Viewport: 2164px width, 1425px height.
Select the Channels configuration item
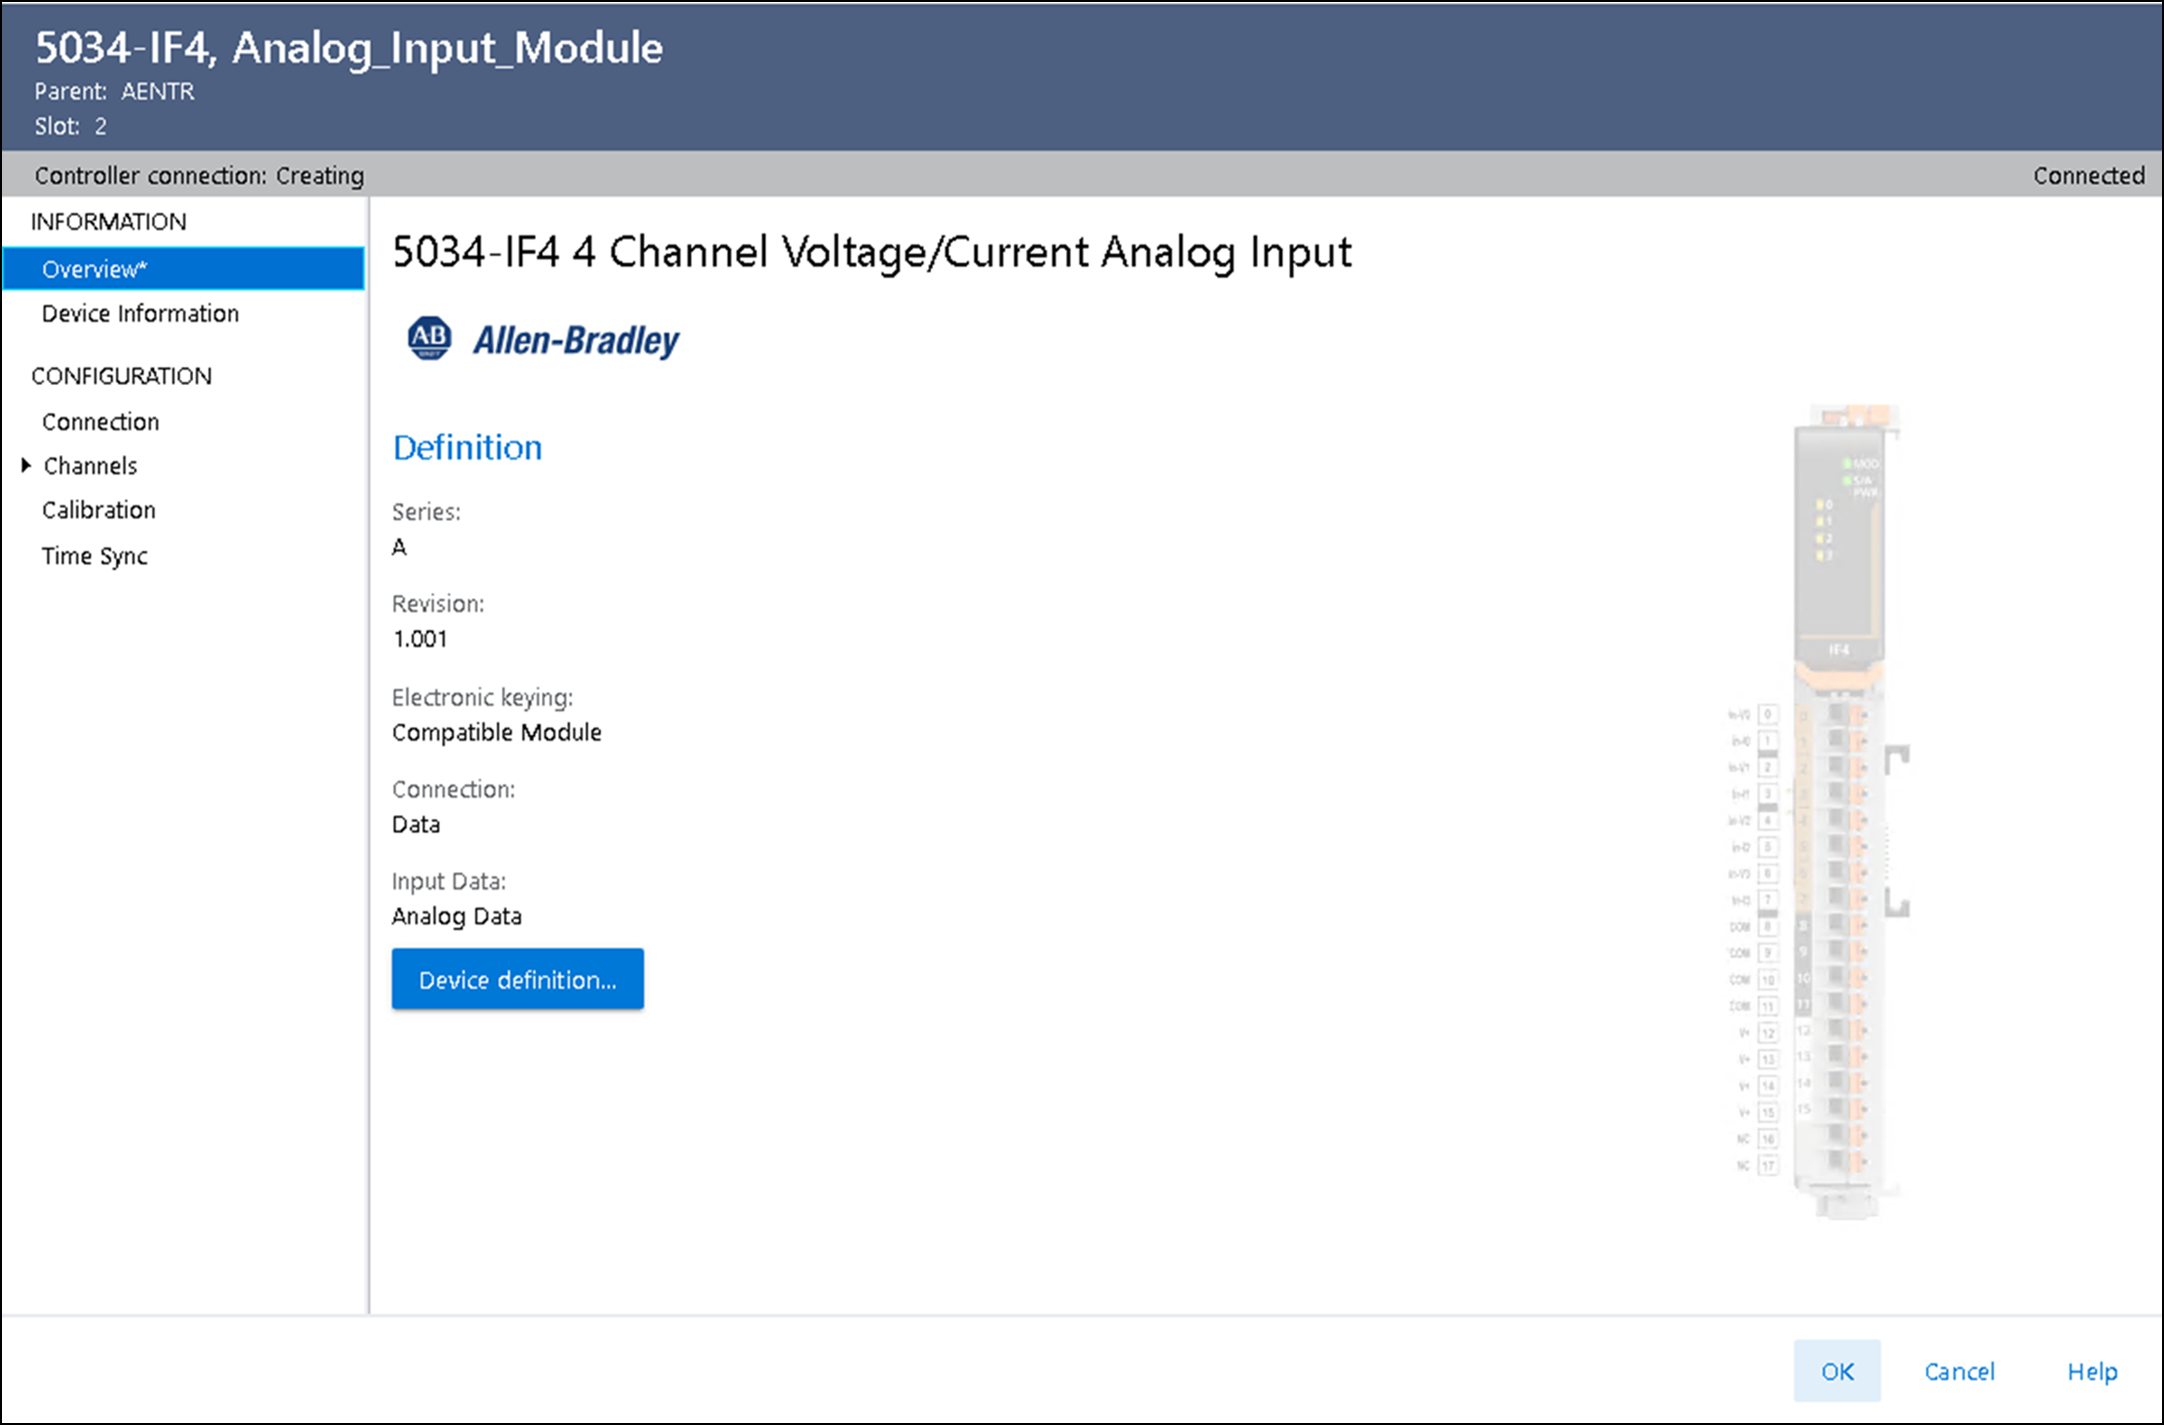click(90, 466)
